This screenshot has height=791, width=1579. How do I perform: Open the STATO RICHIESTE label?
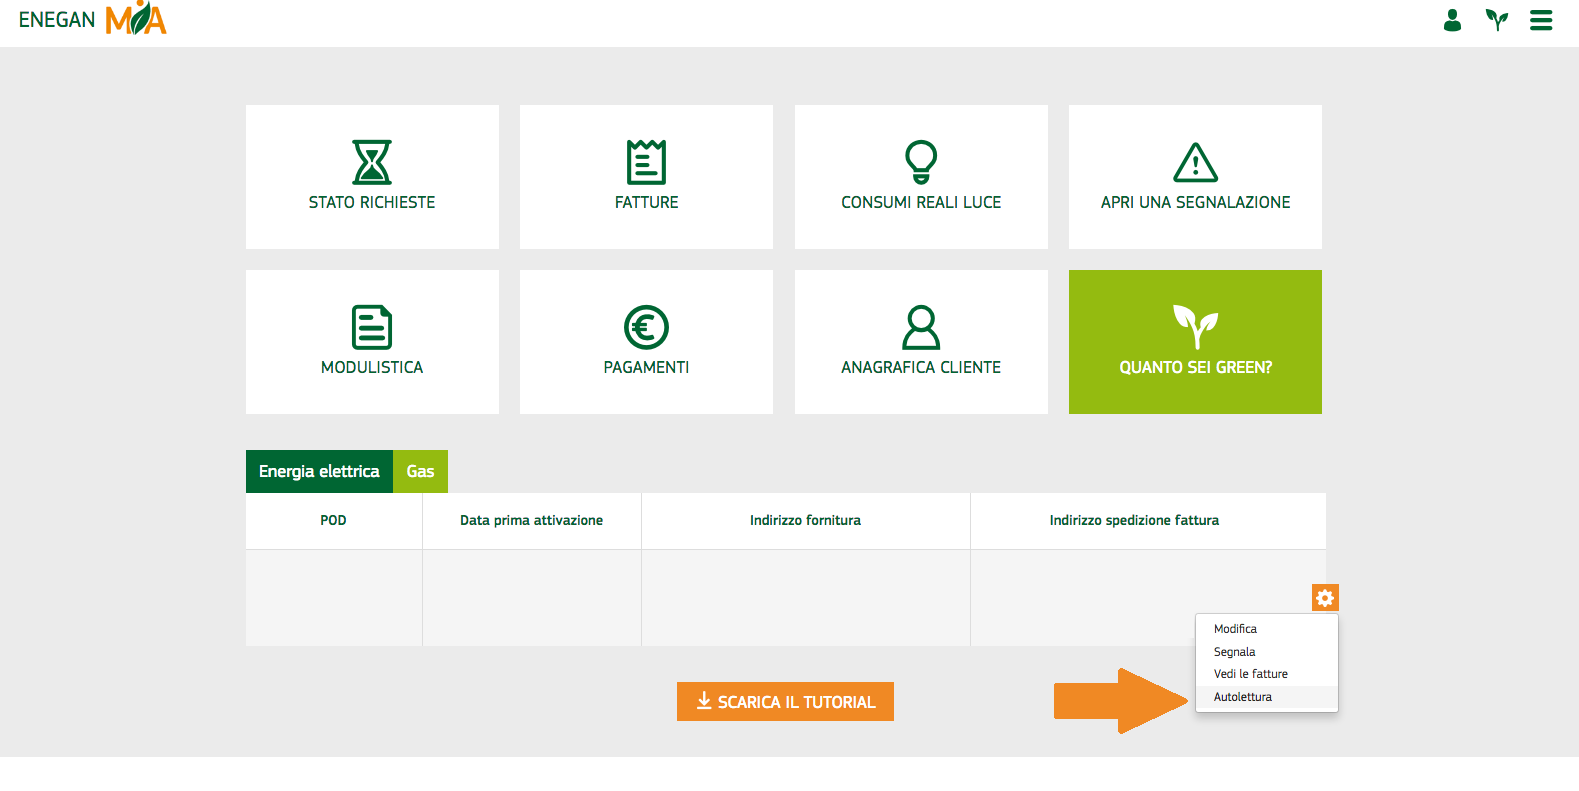click(x=372, y=202)
